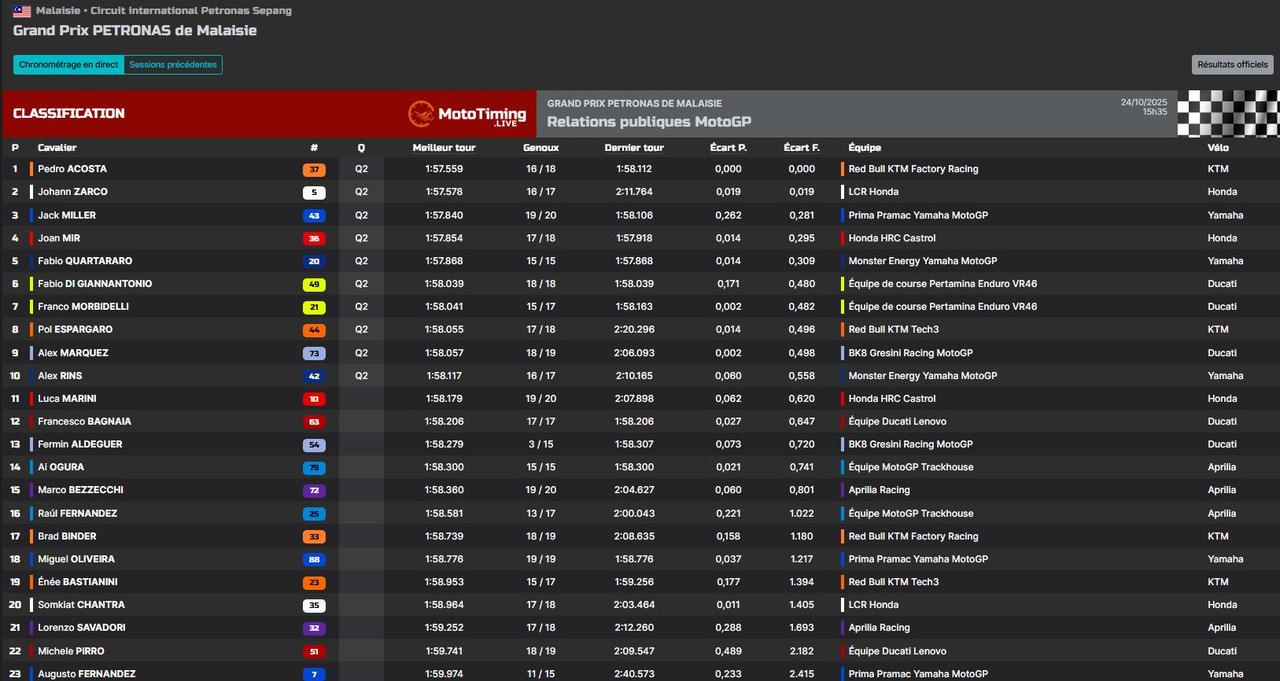1280x681 pixels.
Task: Click the Meilleur tour column header
Action: click(x=444, y=148)
